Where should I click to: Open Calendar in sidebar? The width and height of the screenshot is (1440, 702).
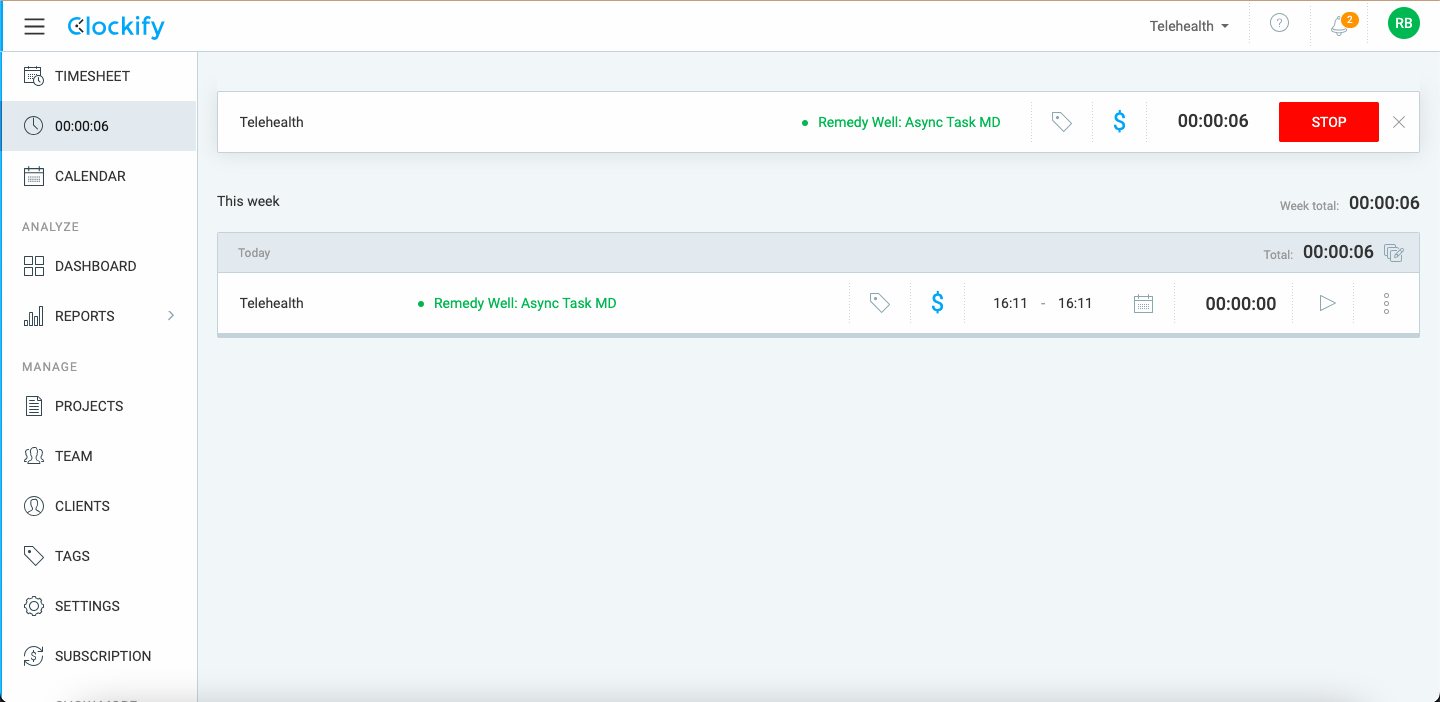99,176
